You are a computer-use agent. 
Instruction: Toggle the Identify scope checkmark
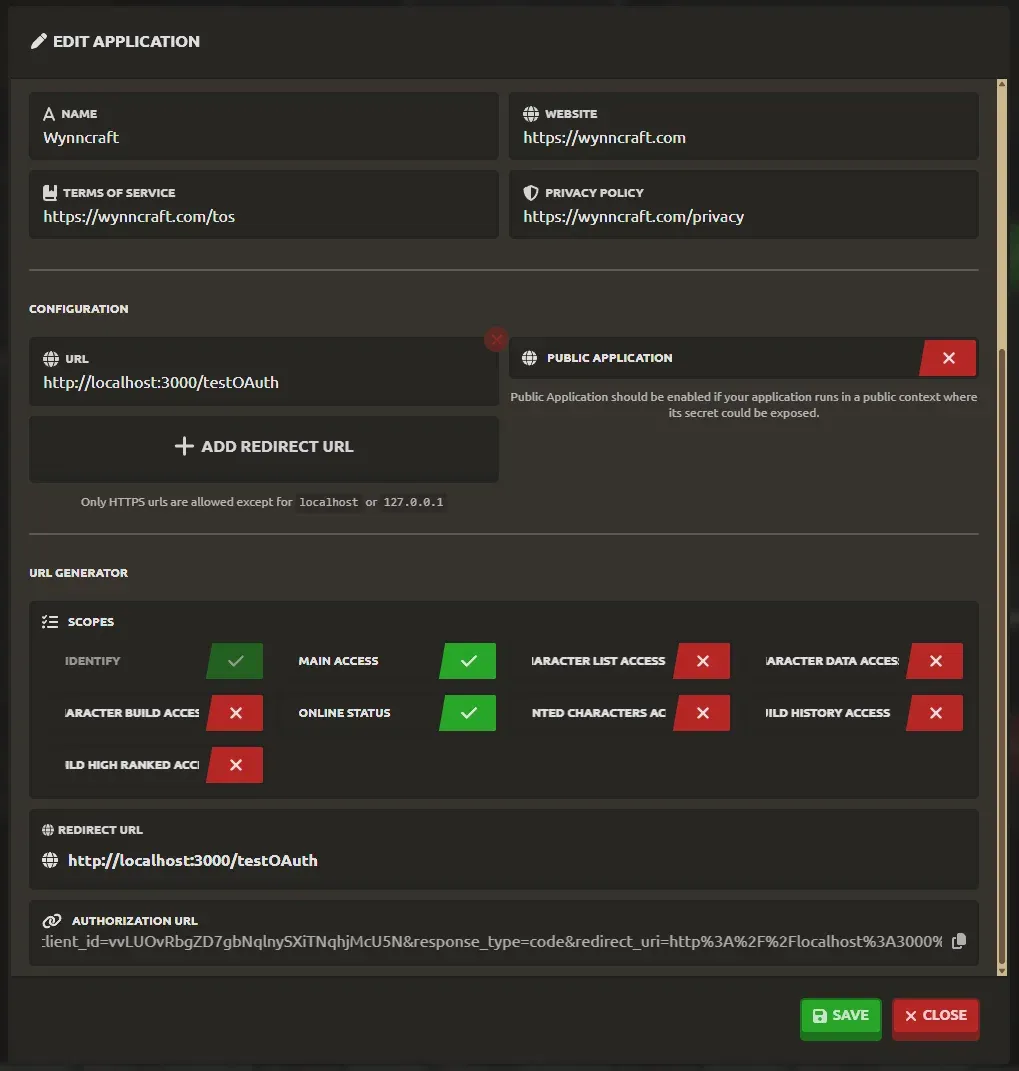[x=235, y=660]
